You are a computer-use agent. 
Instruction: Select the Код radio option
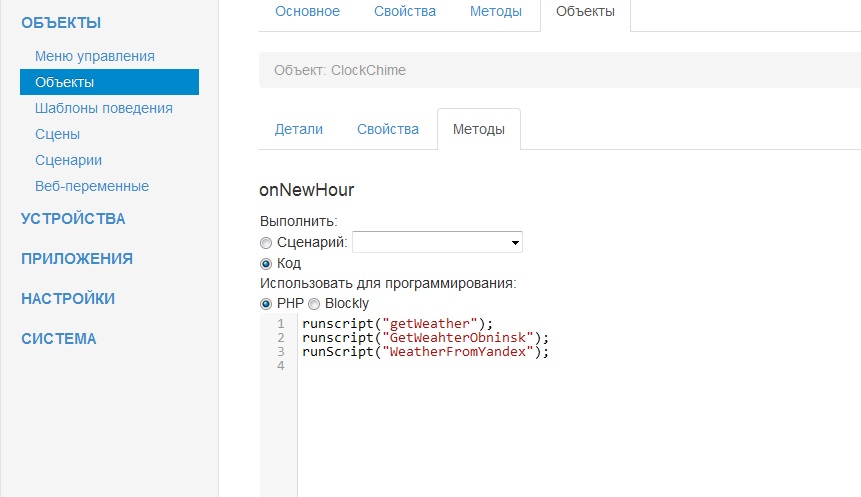coord(266,264)
